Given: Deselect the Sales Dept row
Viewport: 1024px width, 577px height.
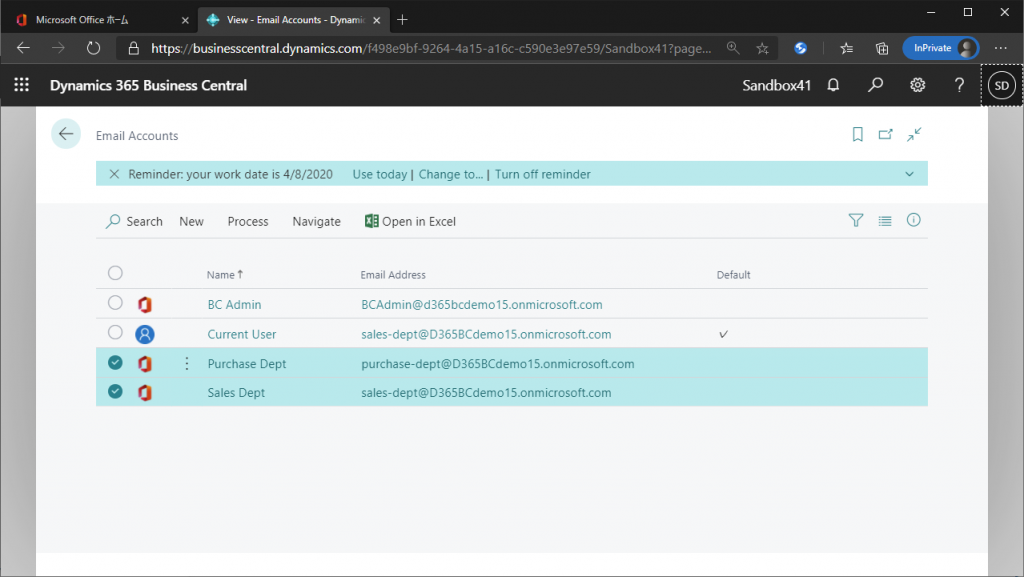Looking at the screenshot, I should (115, 391).
